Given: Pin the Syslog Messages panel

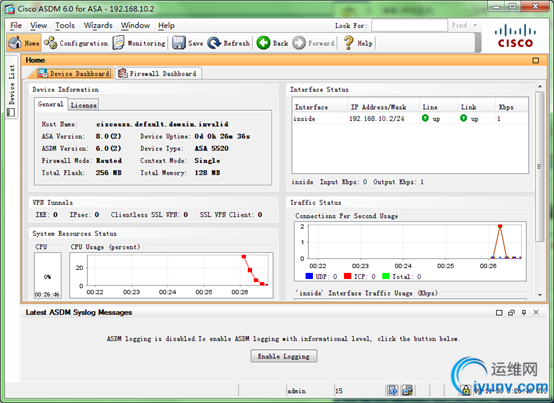Looking at the screenshot, I should point(524,313).
